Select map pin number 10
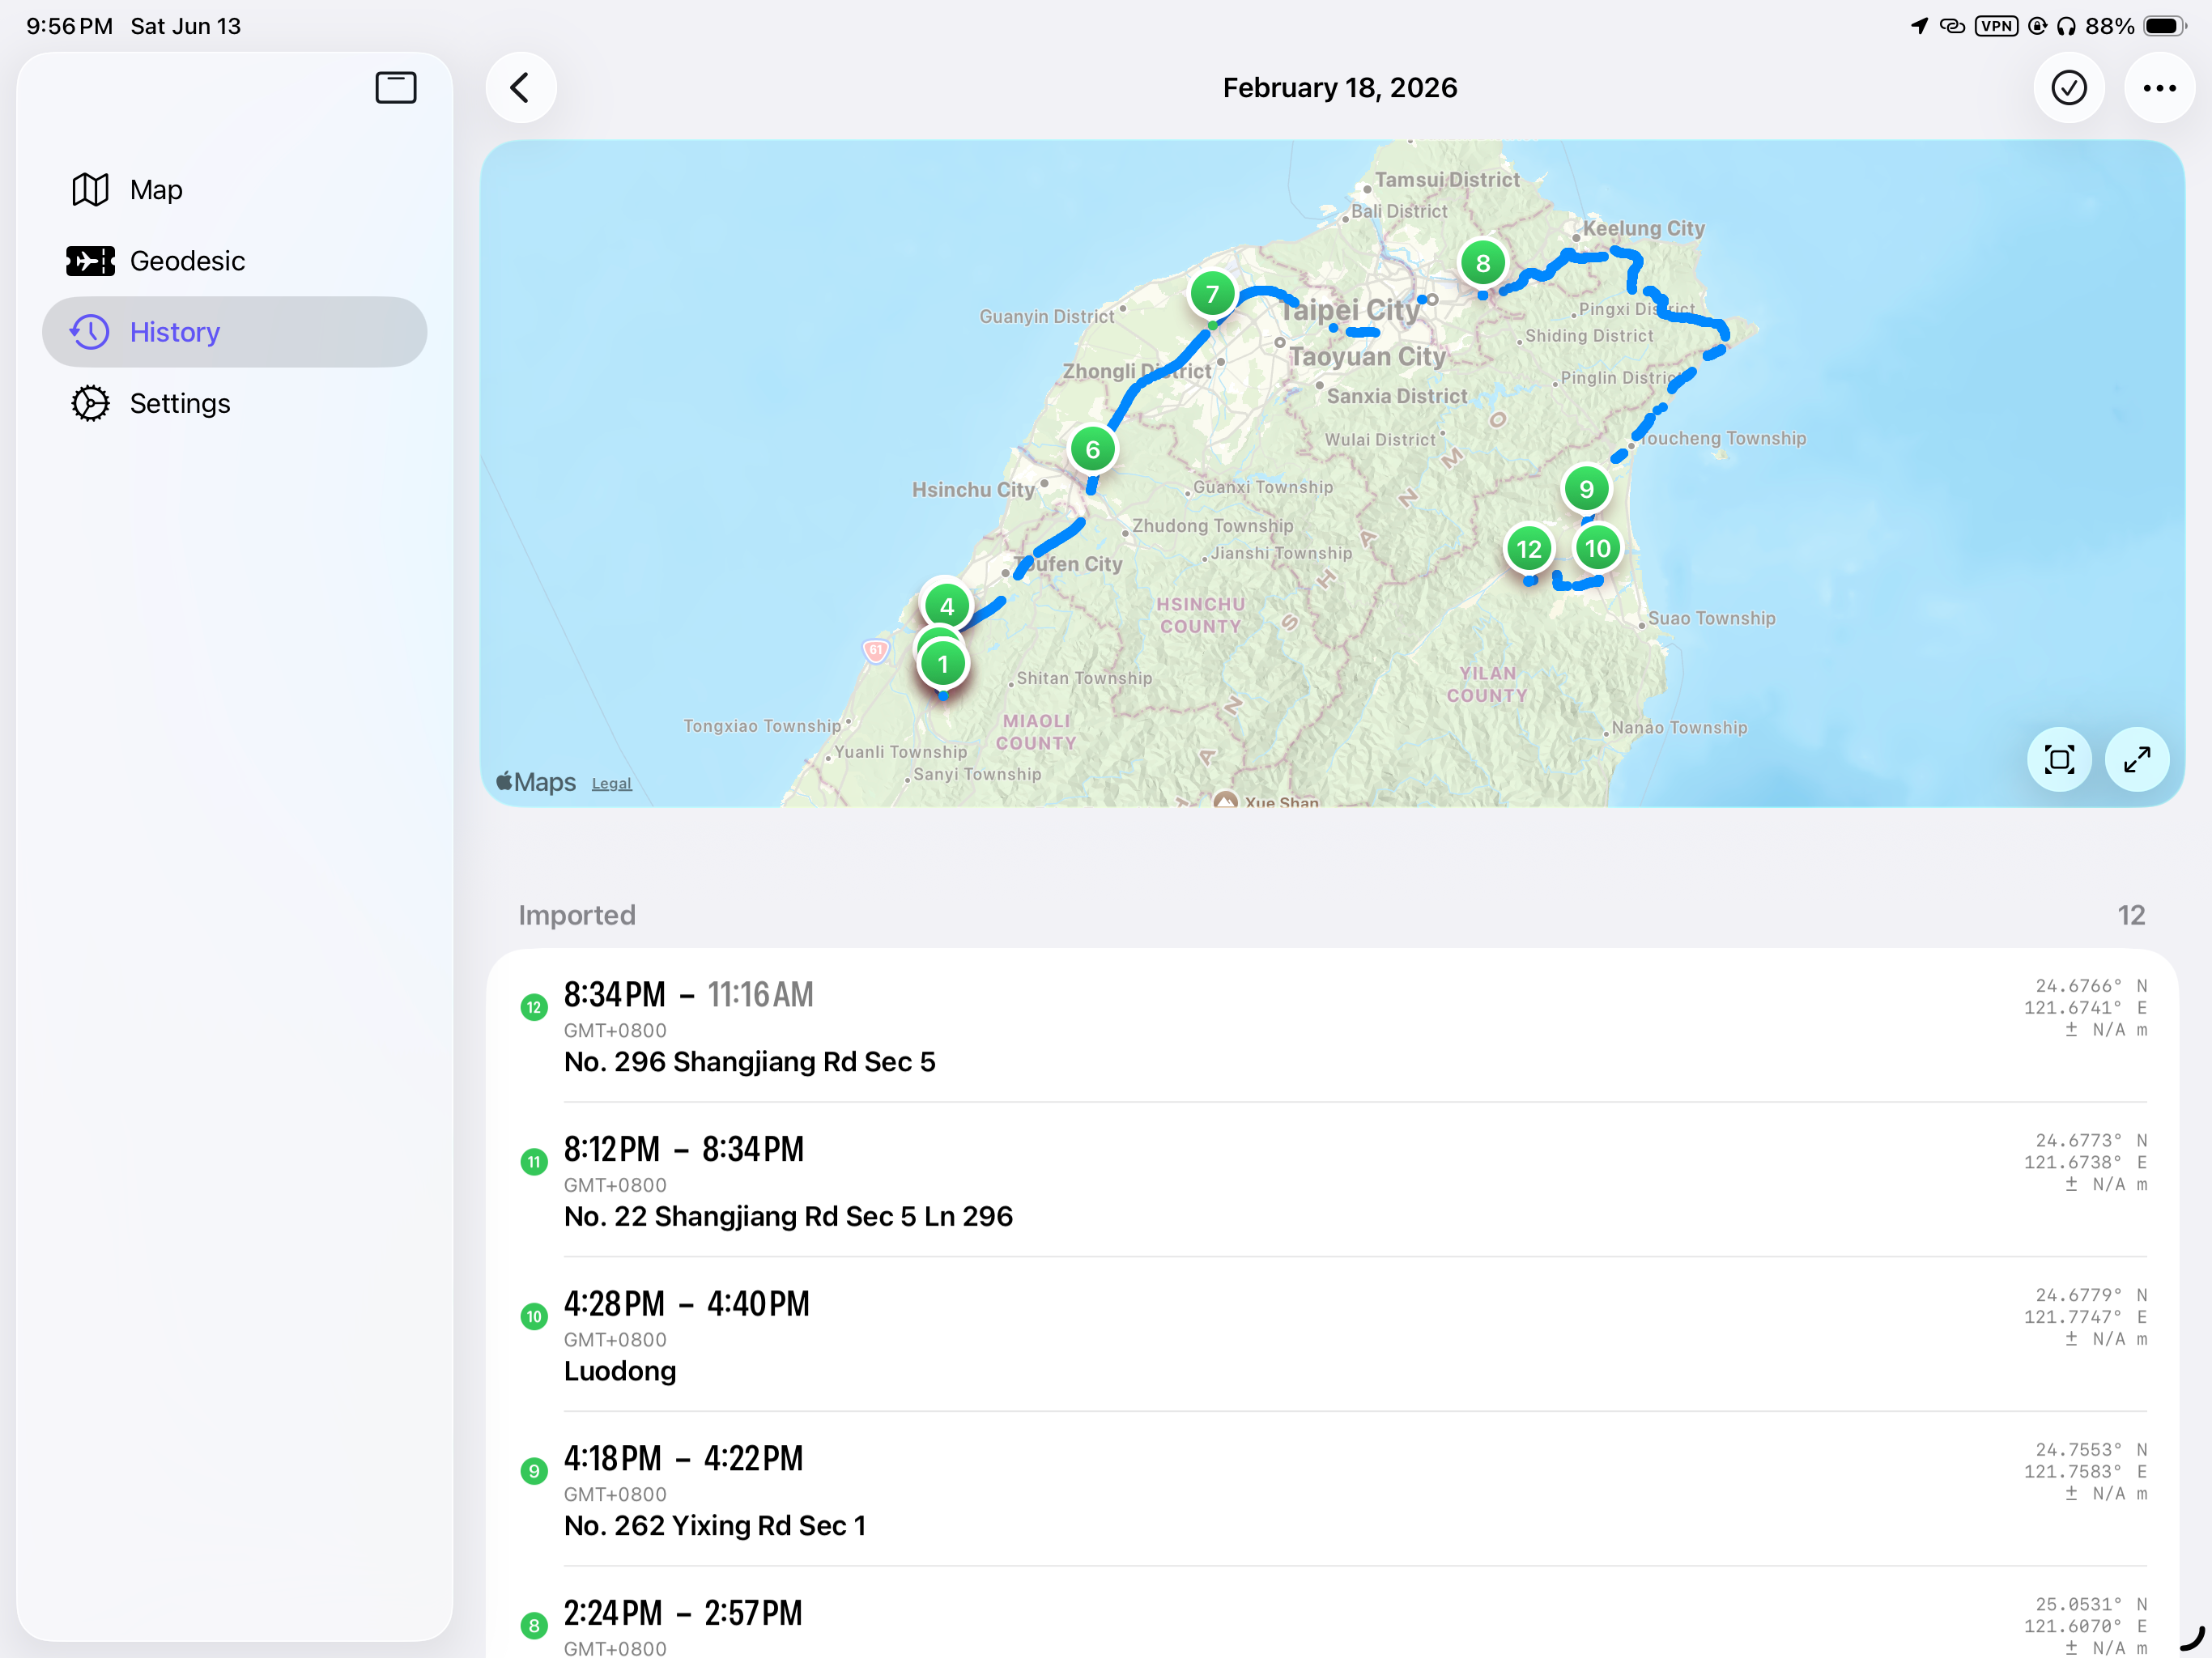2212x1658 pixels. [x=1597, y=548]
